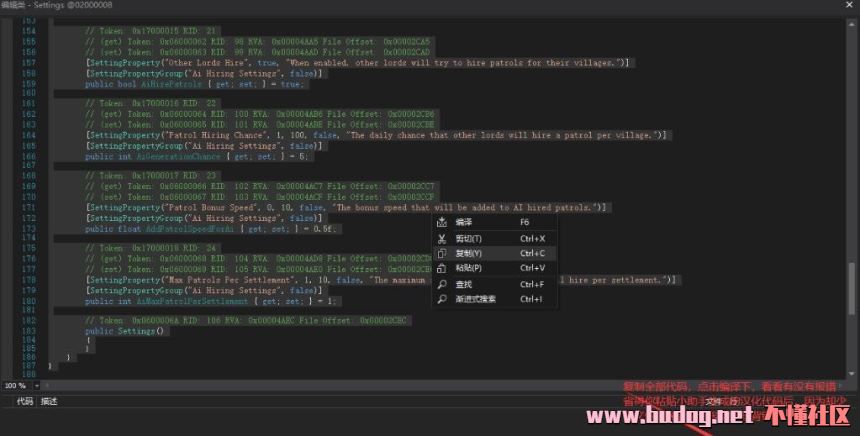Click the Cut scissors icon in context menu

[x=441, y=238]
